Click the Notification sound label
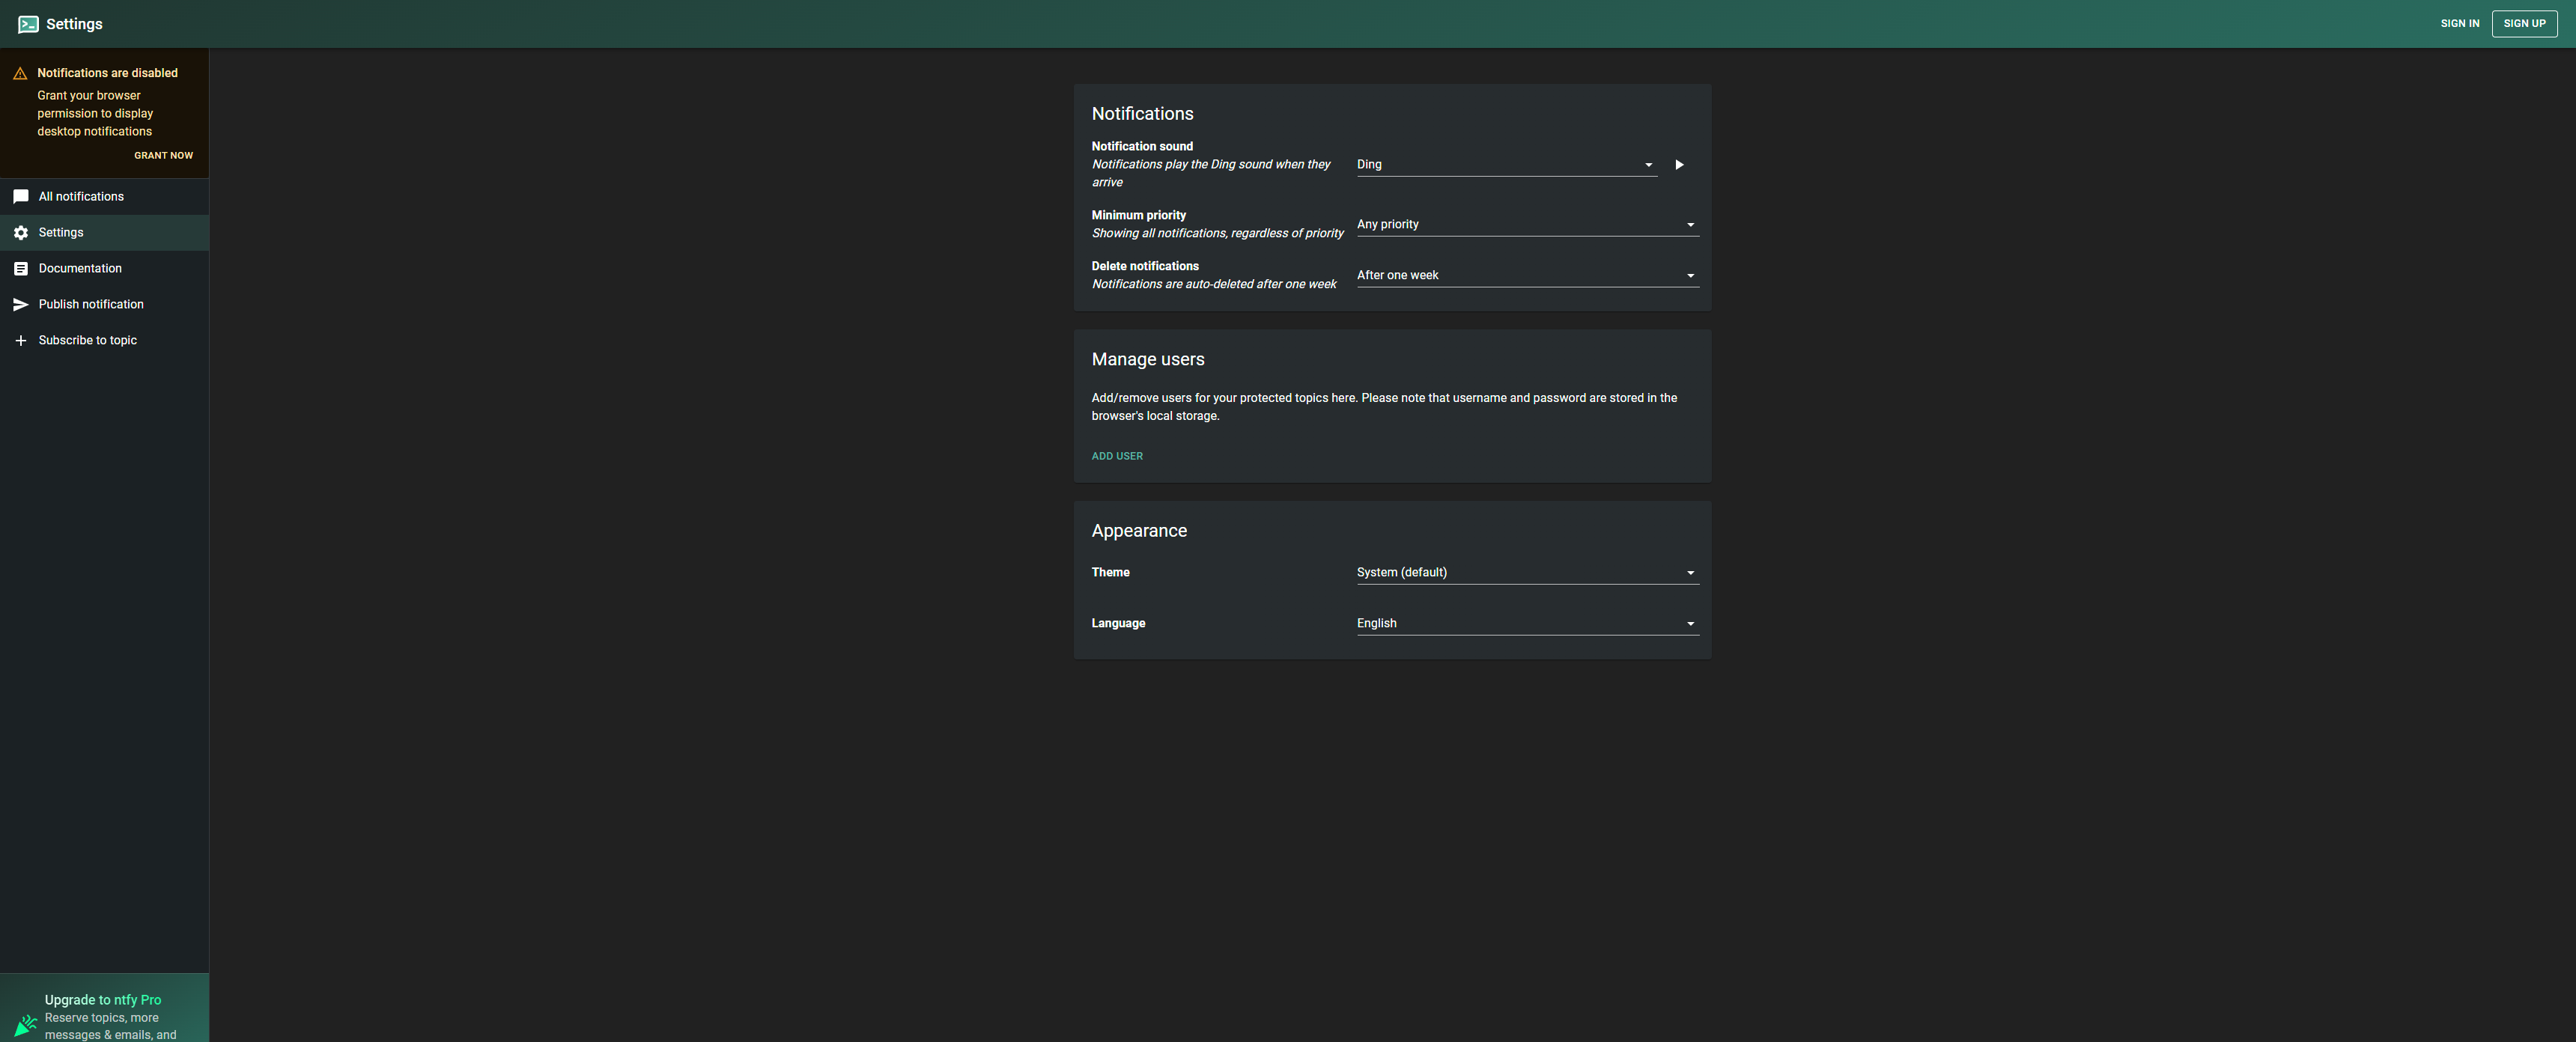Screen dimensions: 2576x1042 click(x=1142, y=147)
